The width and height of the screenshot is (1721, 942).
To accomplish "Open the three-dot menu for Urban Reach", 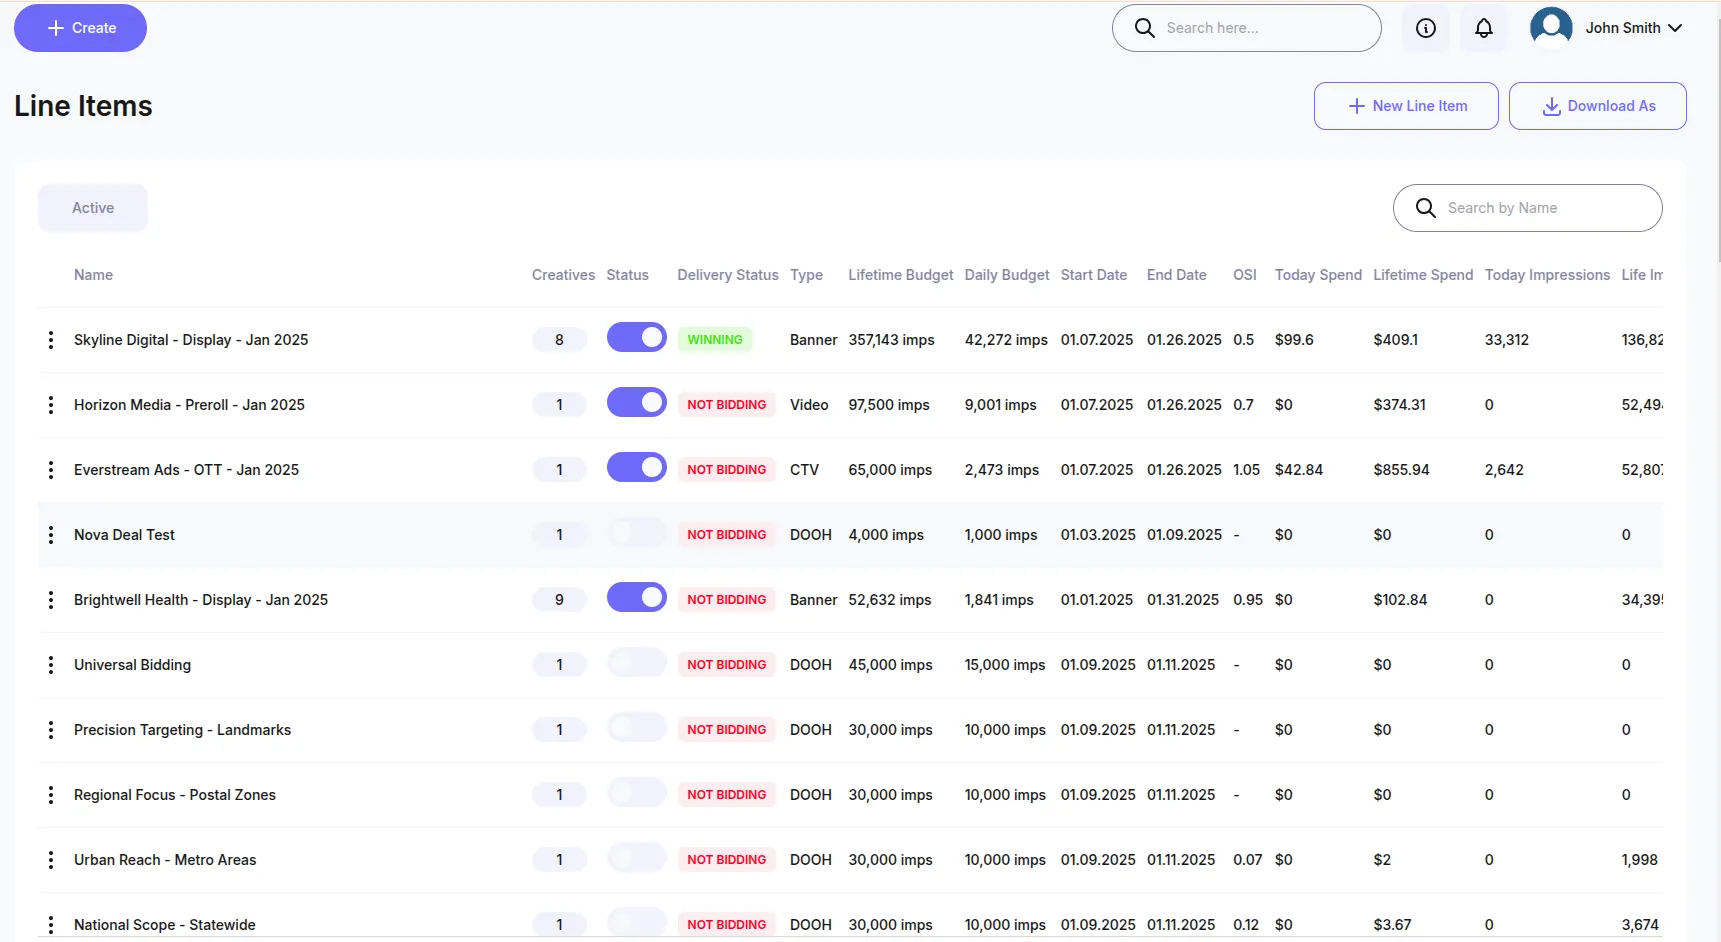I will (51, 859).
